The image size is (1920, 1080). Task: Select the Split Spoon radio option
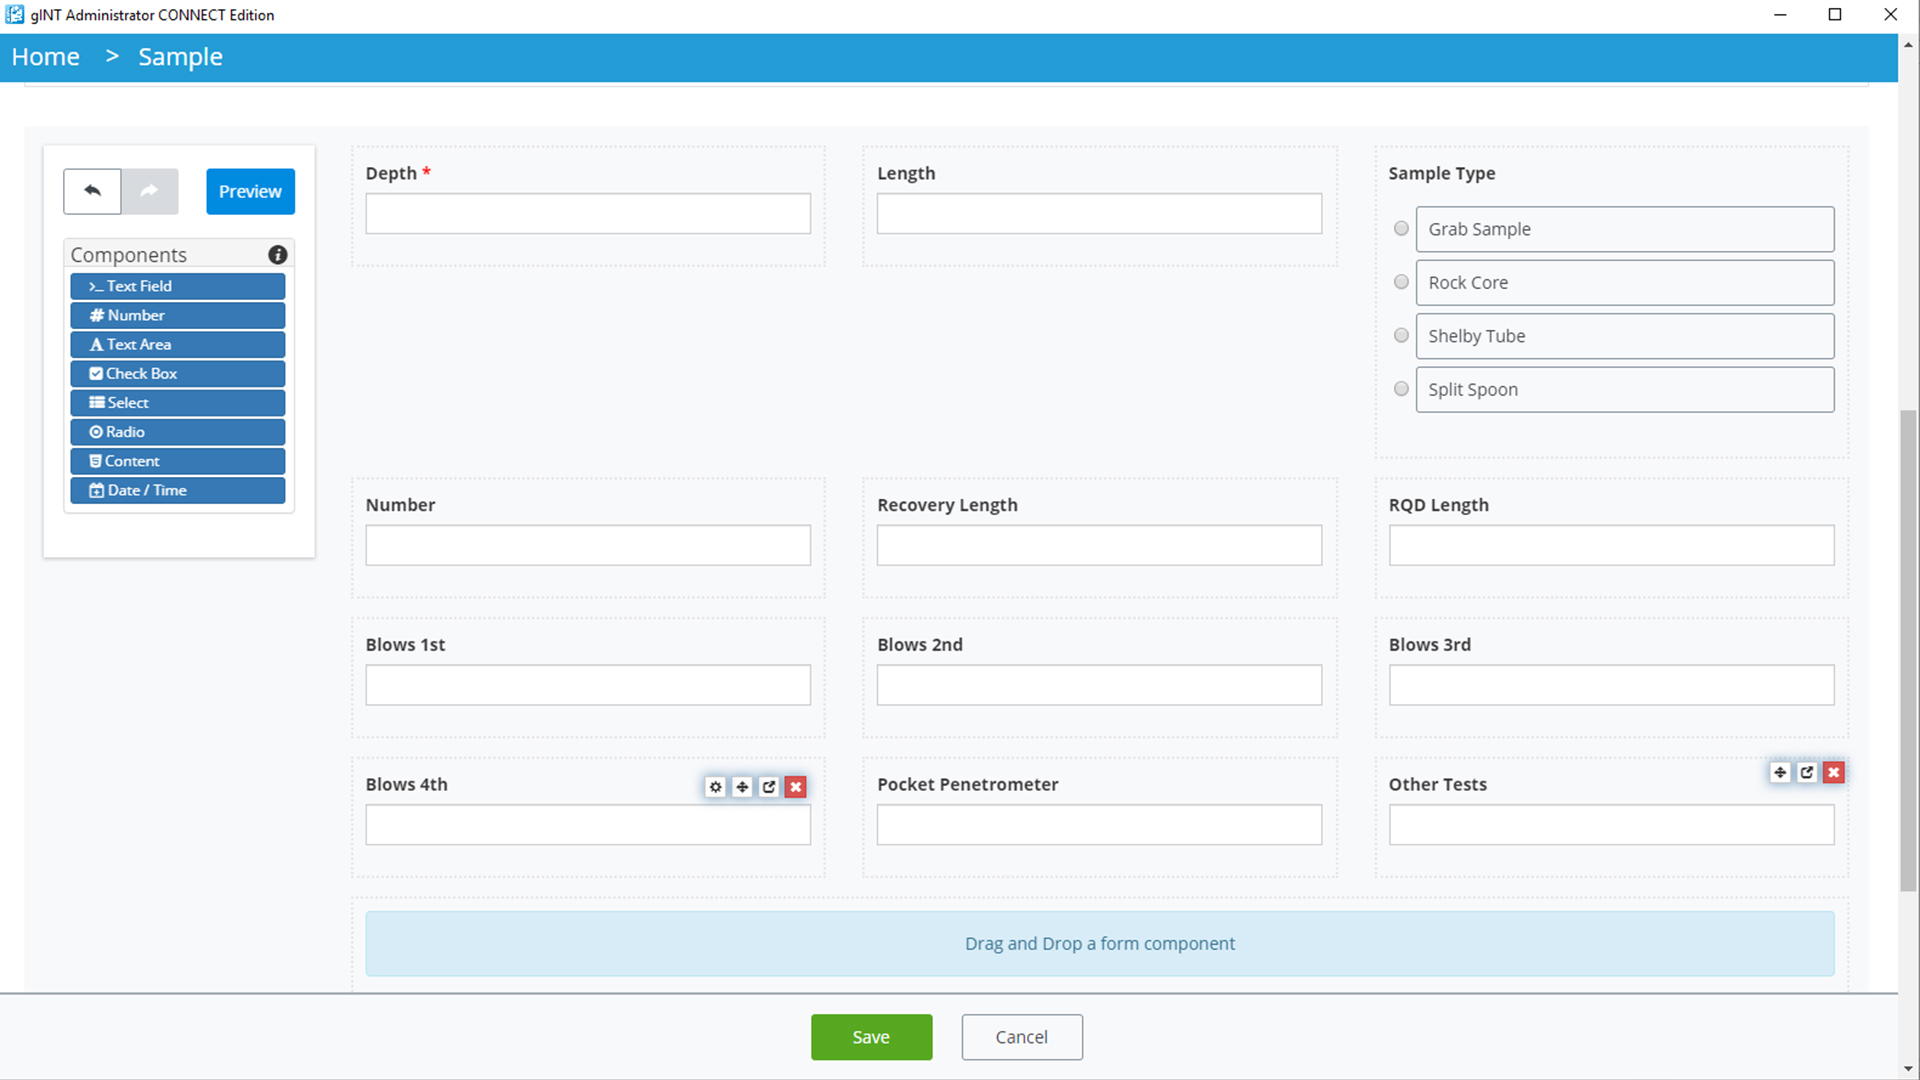coord(1401,389)
